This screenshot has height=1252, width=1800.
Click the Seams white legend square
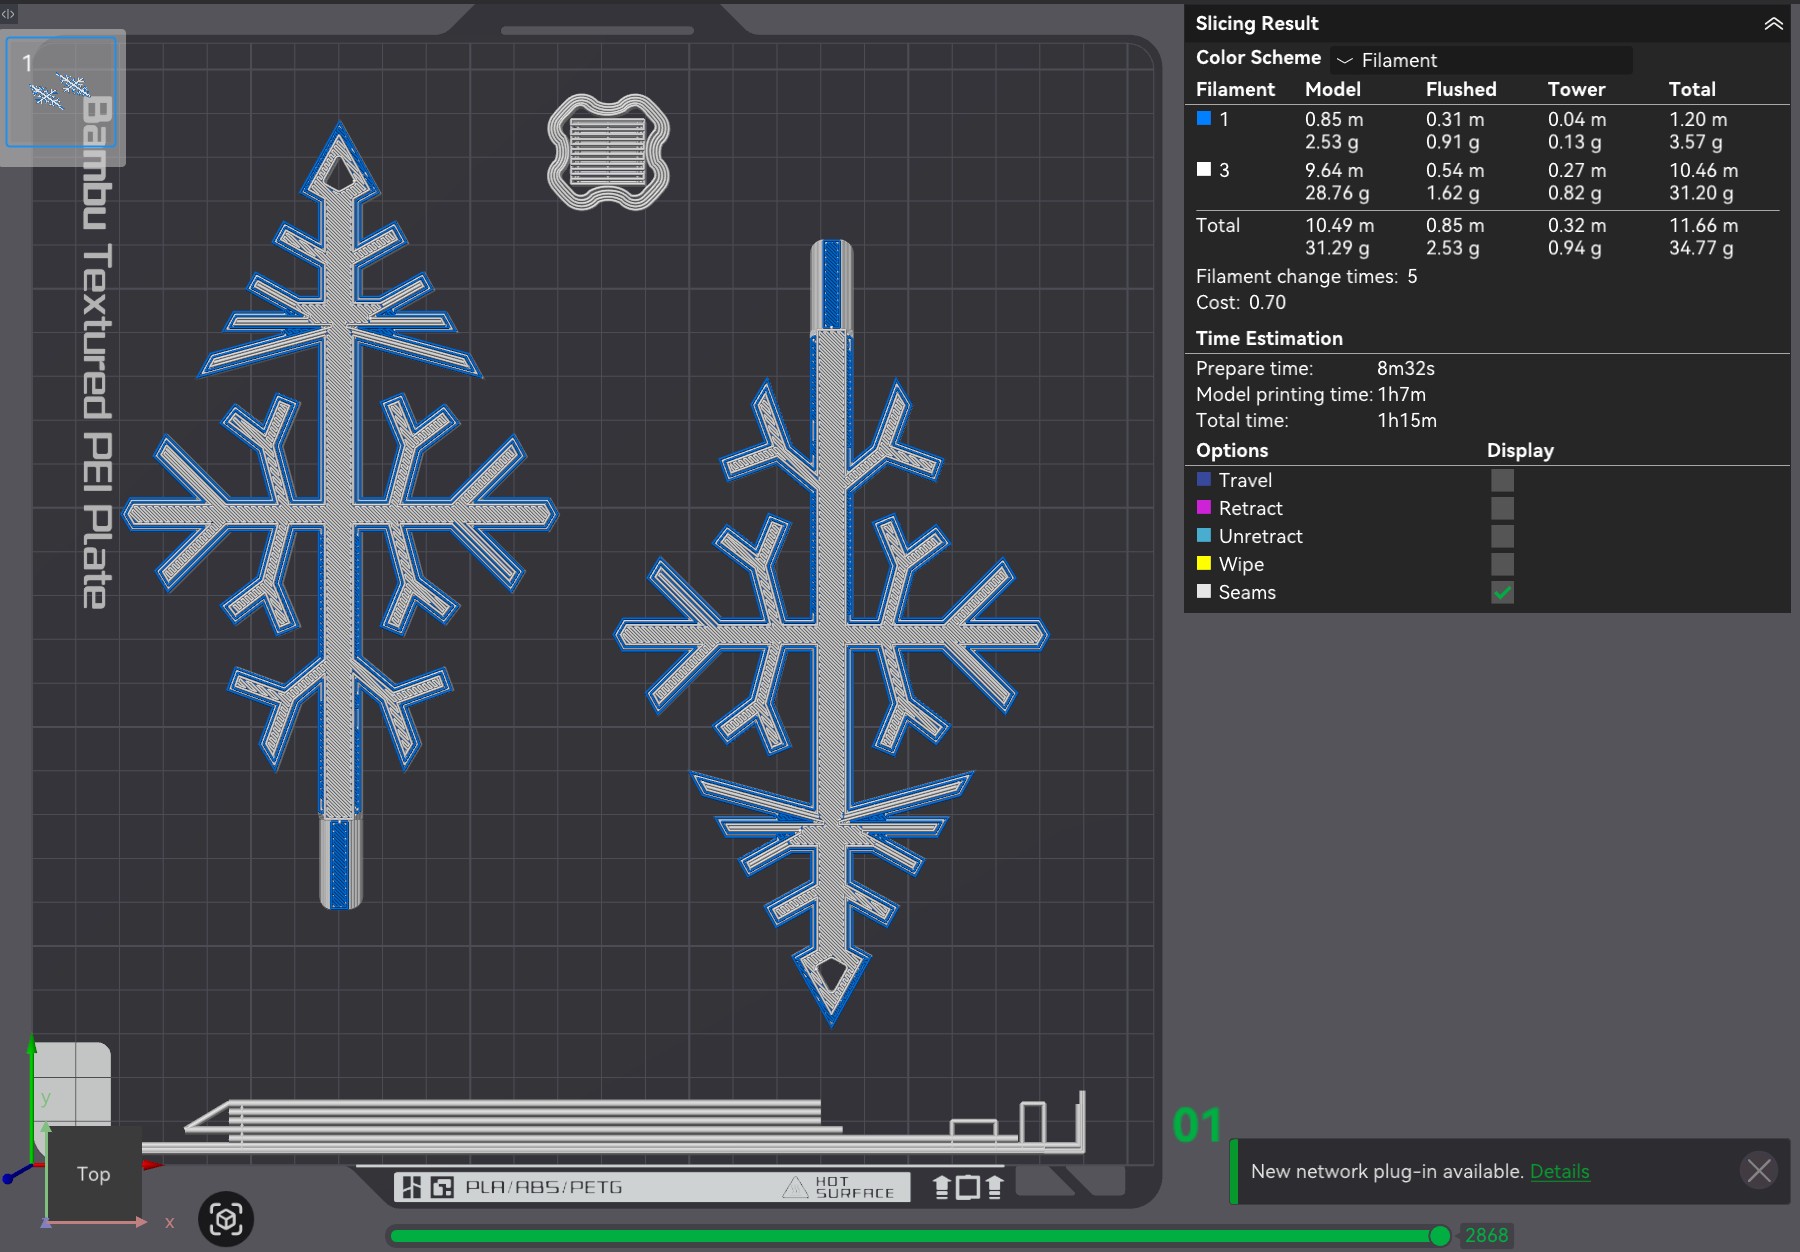(1204, 592)
